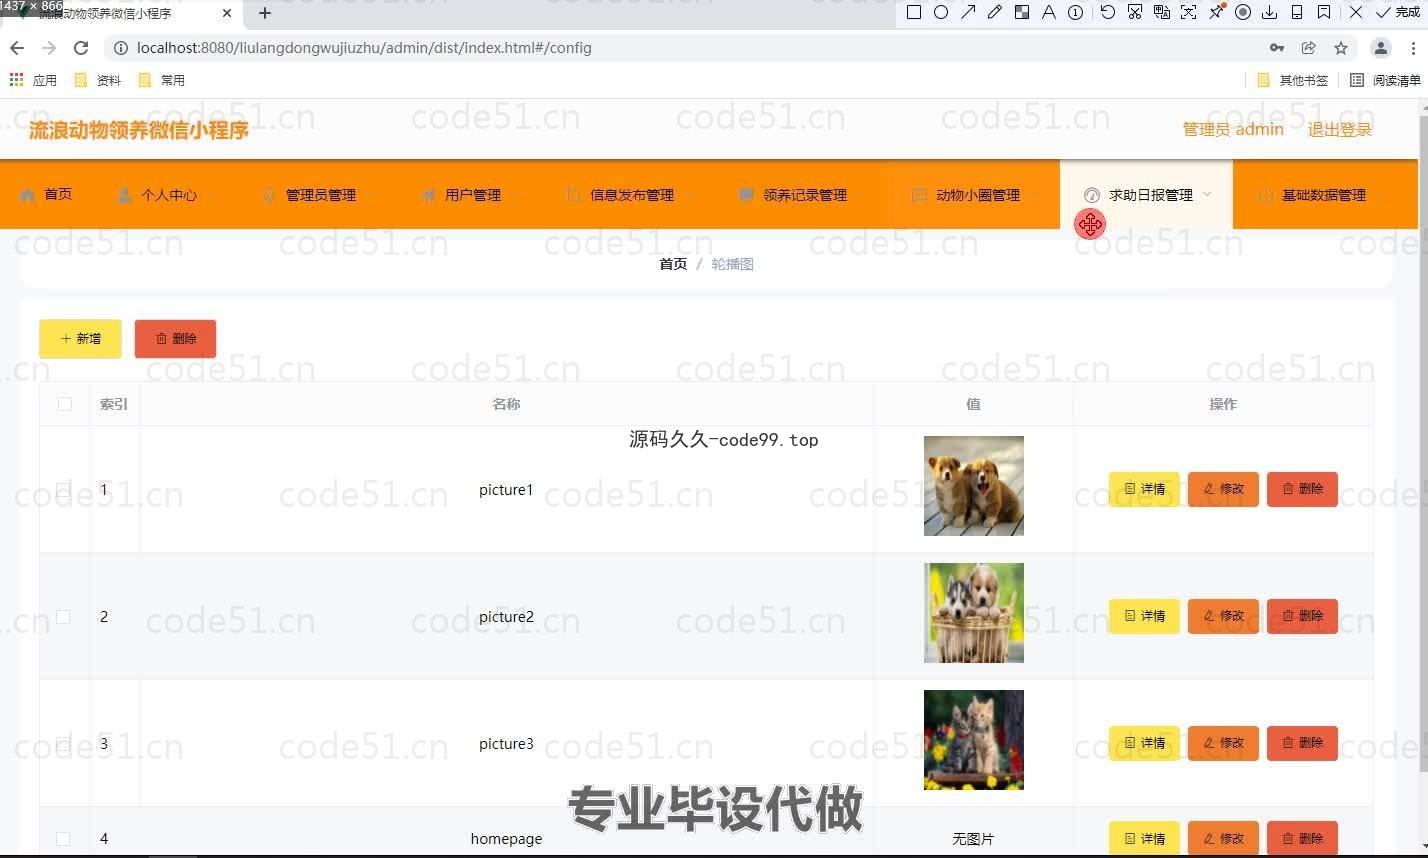This screenshot has height=858, width=1428.
Task: Click the browser address bar URL
Action: coord(364,48)
